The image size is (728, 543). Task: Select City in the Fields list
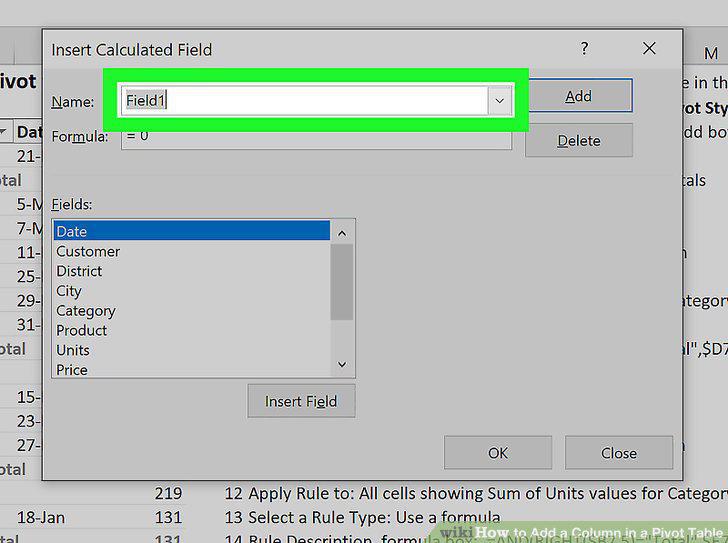192,291
